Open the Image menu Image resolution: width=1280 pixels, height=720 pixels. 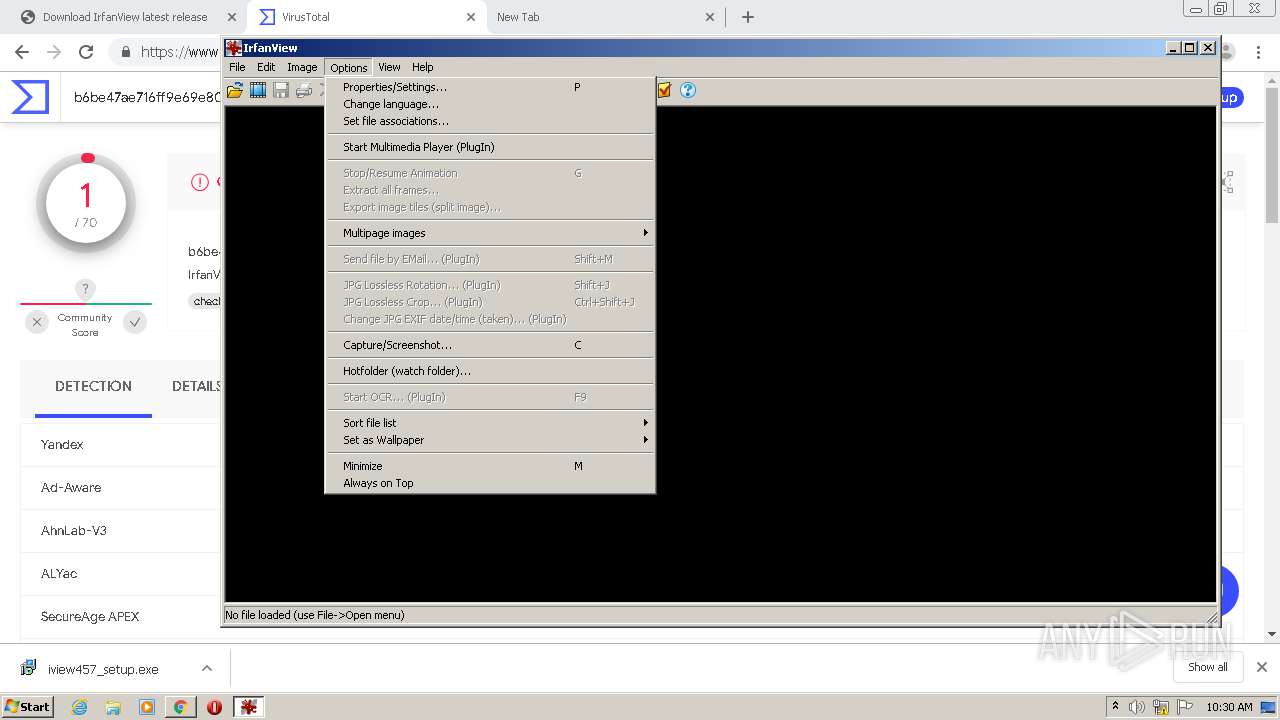pos(302,67)
